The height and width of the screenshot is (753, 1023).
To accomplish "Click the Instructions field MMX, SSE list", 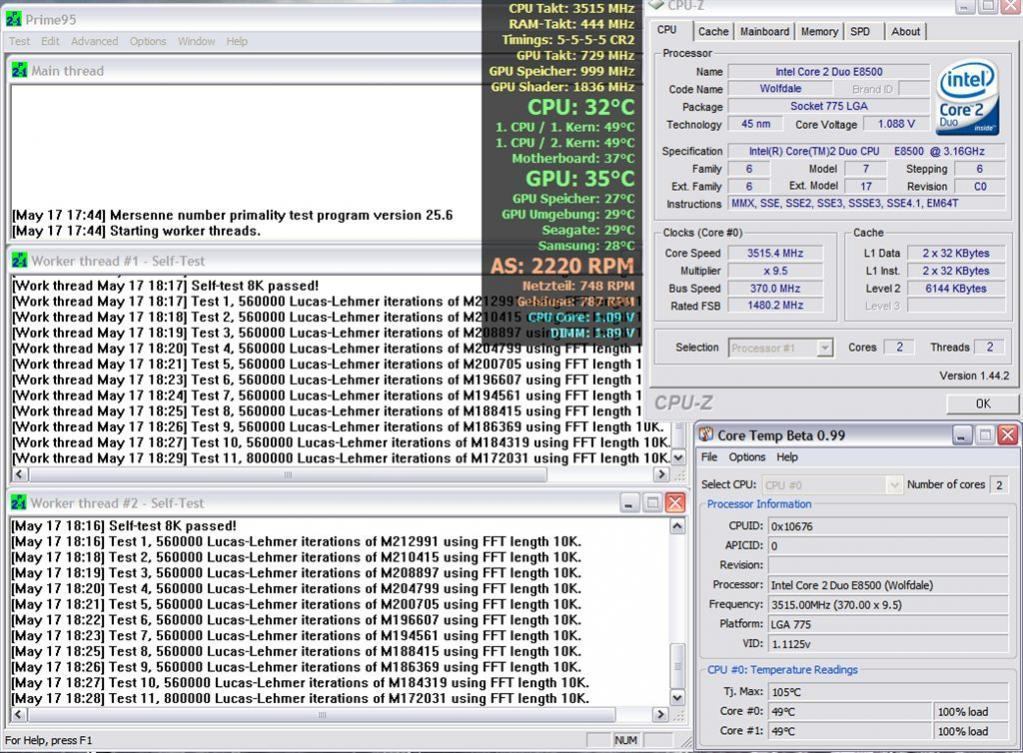I will point(866,204).
